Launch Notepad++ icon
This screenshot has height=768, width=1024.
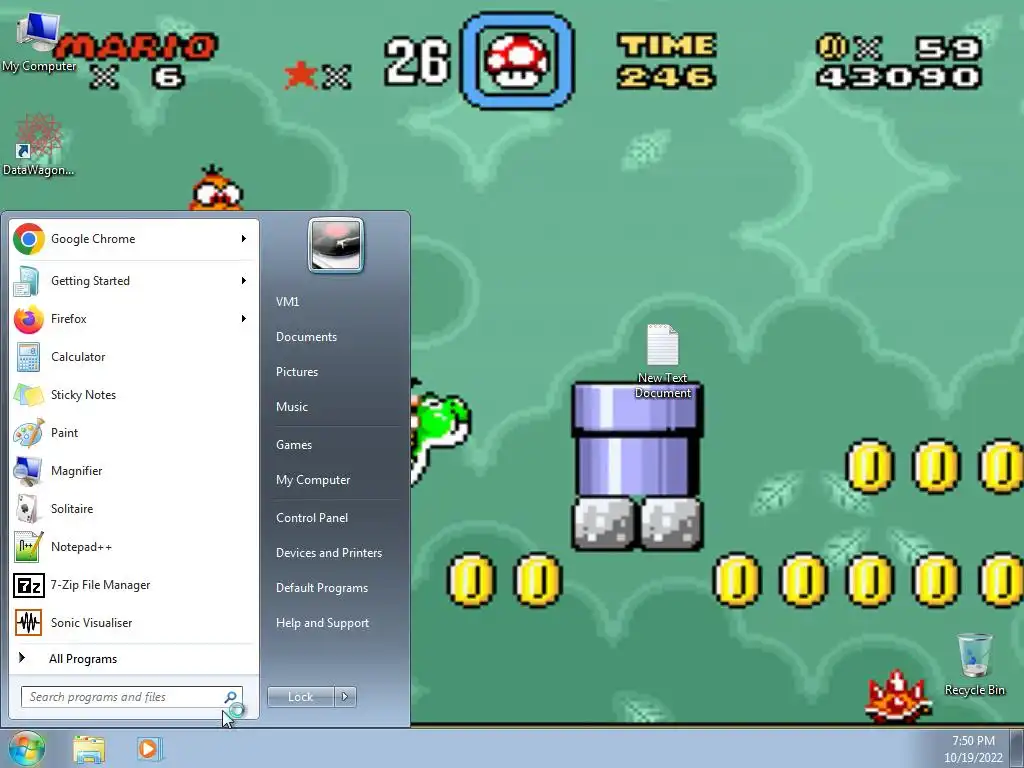tap(28, 547)
